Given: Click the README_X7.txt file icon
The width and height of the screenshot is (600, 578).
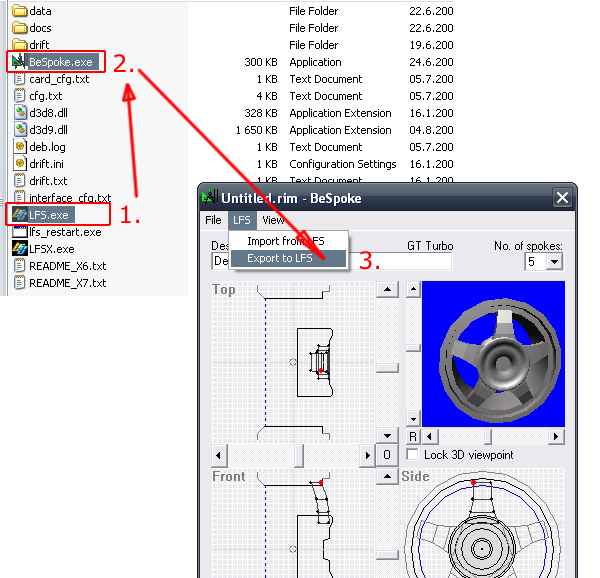Looking at the screenshot, I should click(x=20, y=283).
